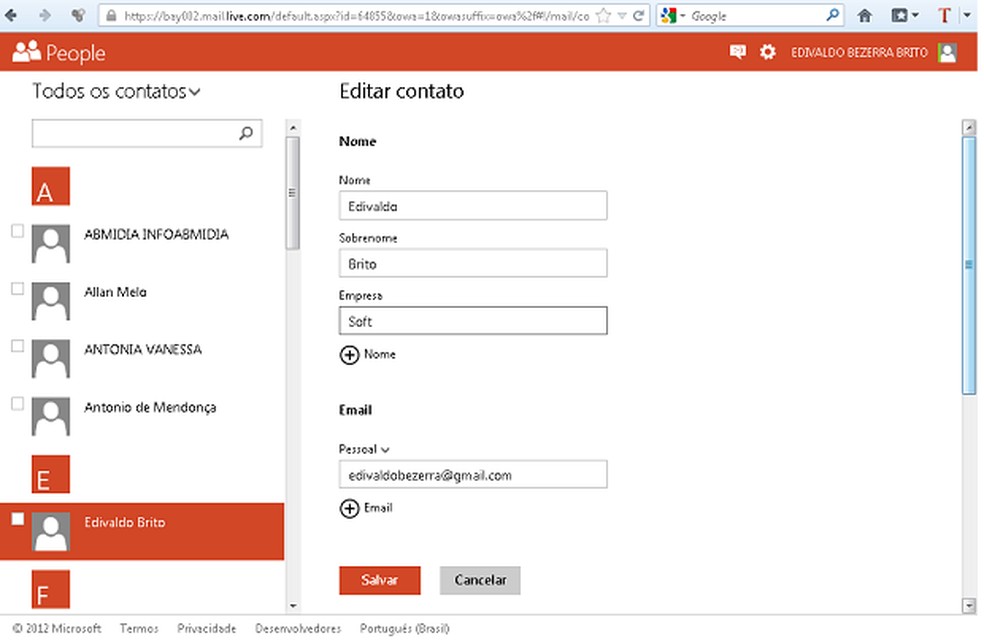Image resolution: width=984 pixels, height=644 pixels.
Task: Click the bookmark star icon
Action: click(x=603, y=16)
